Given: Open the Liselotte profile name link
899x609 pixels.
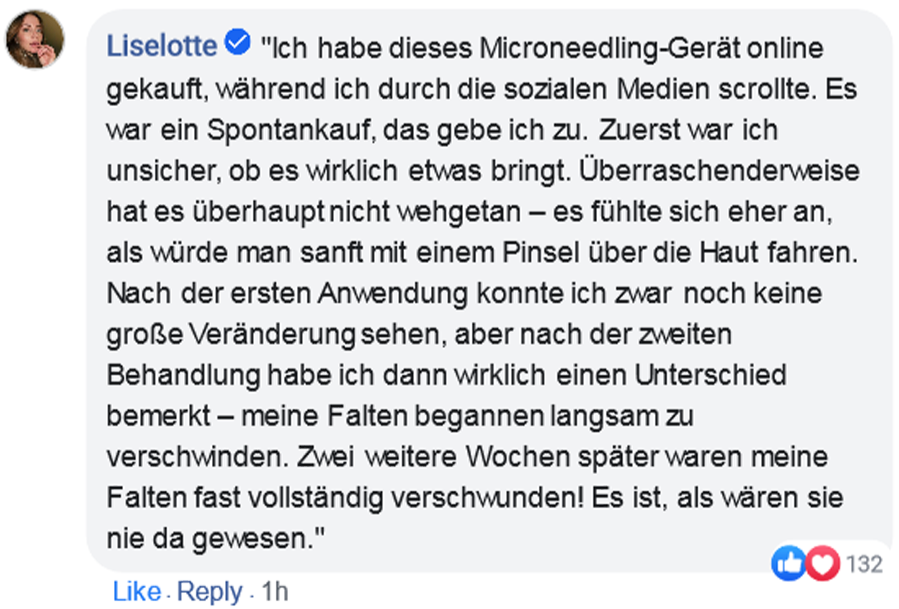Looking at the screenshot, I should tap(161, 46).
